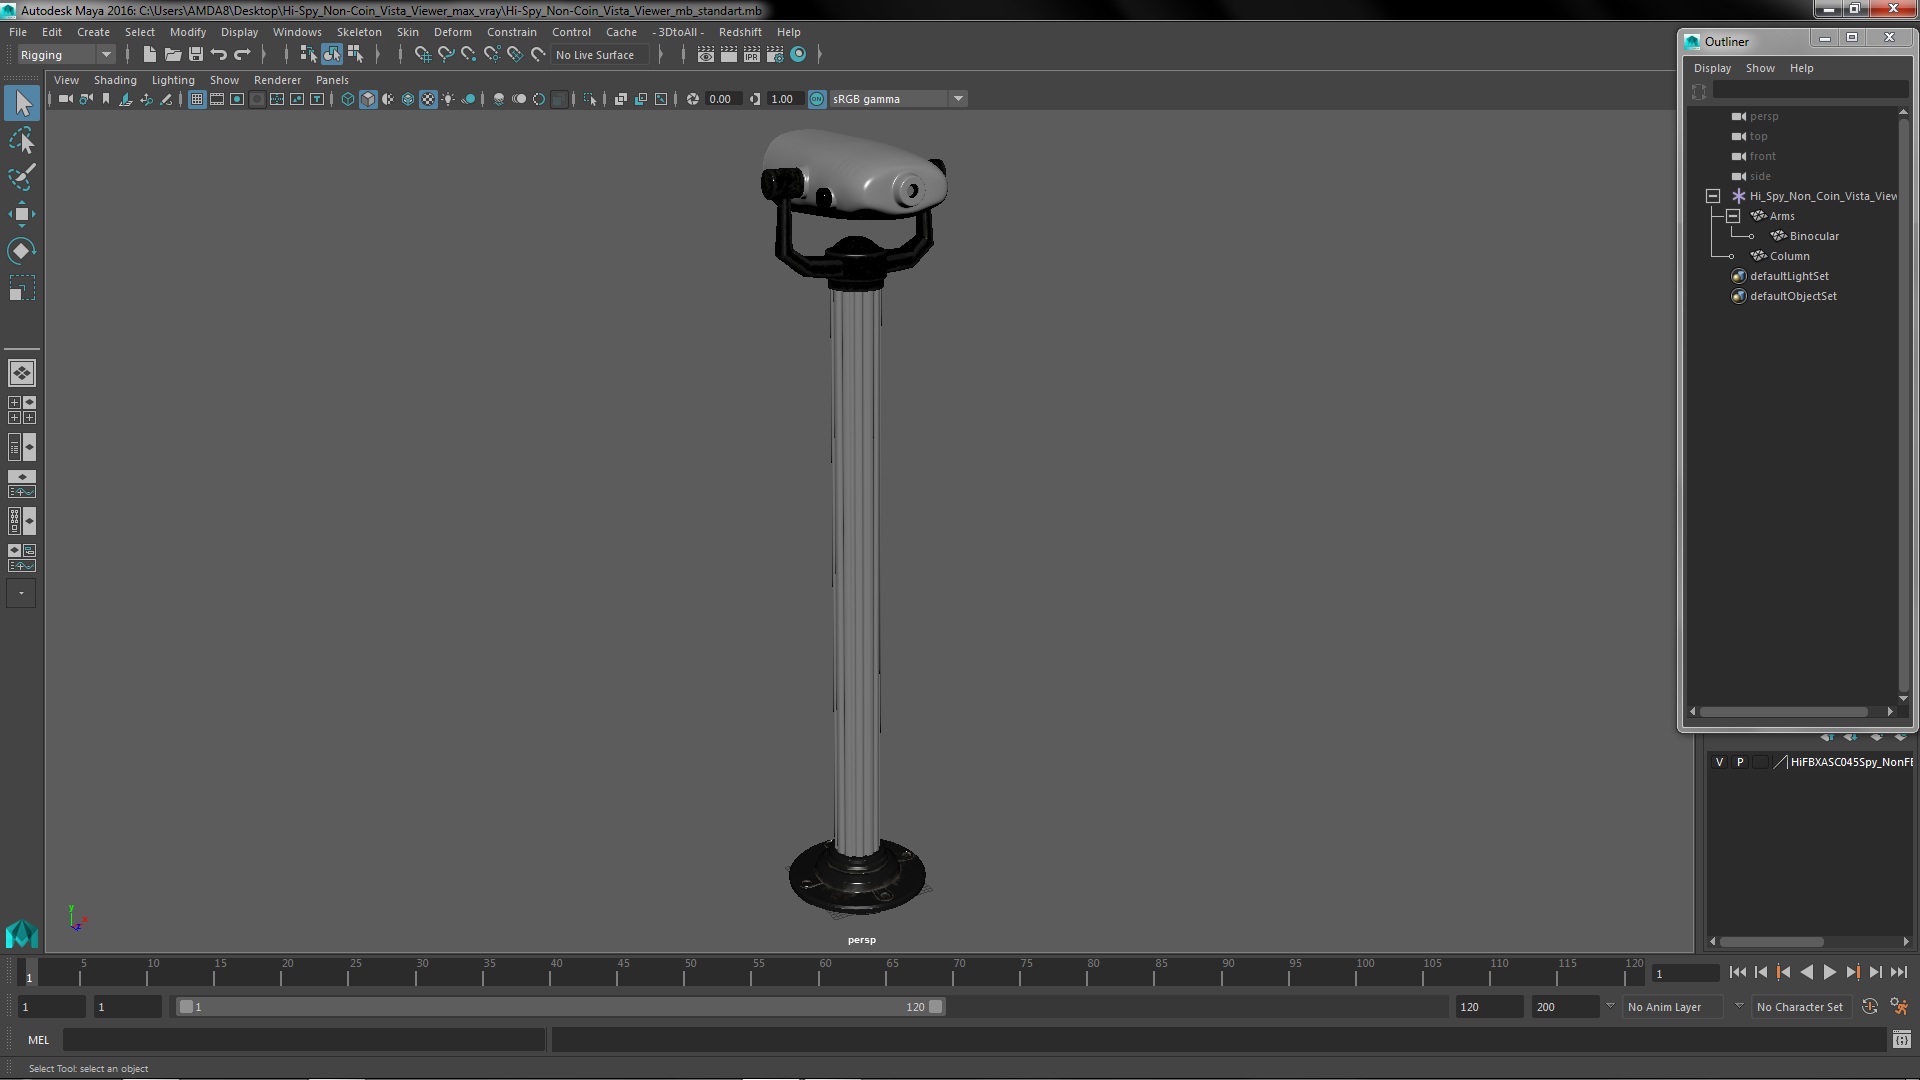
Task: Step to next keyframe
Action: click(x=1852, y=972)
